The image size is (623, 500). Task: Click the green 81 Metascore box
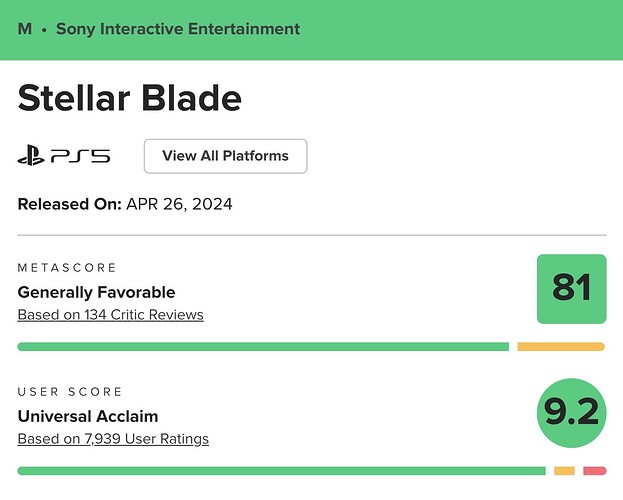[x=571, y=289]
